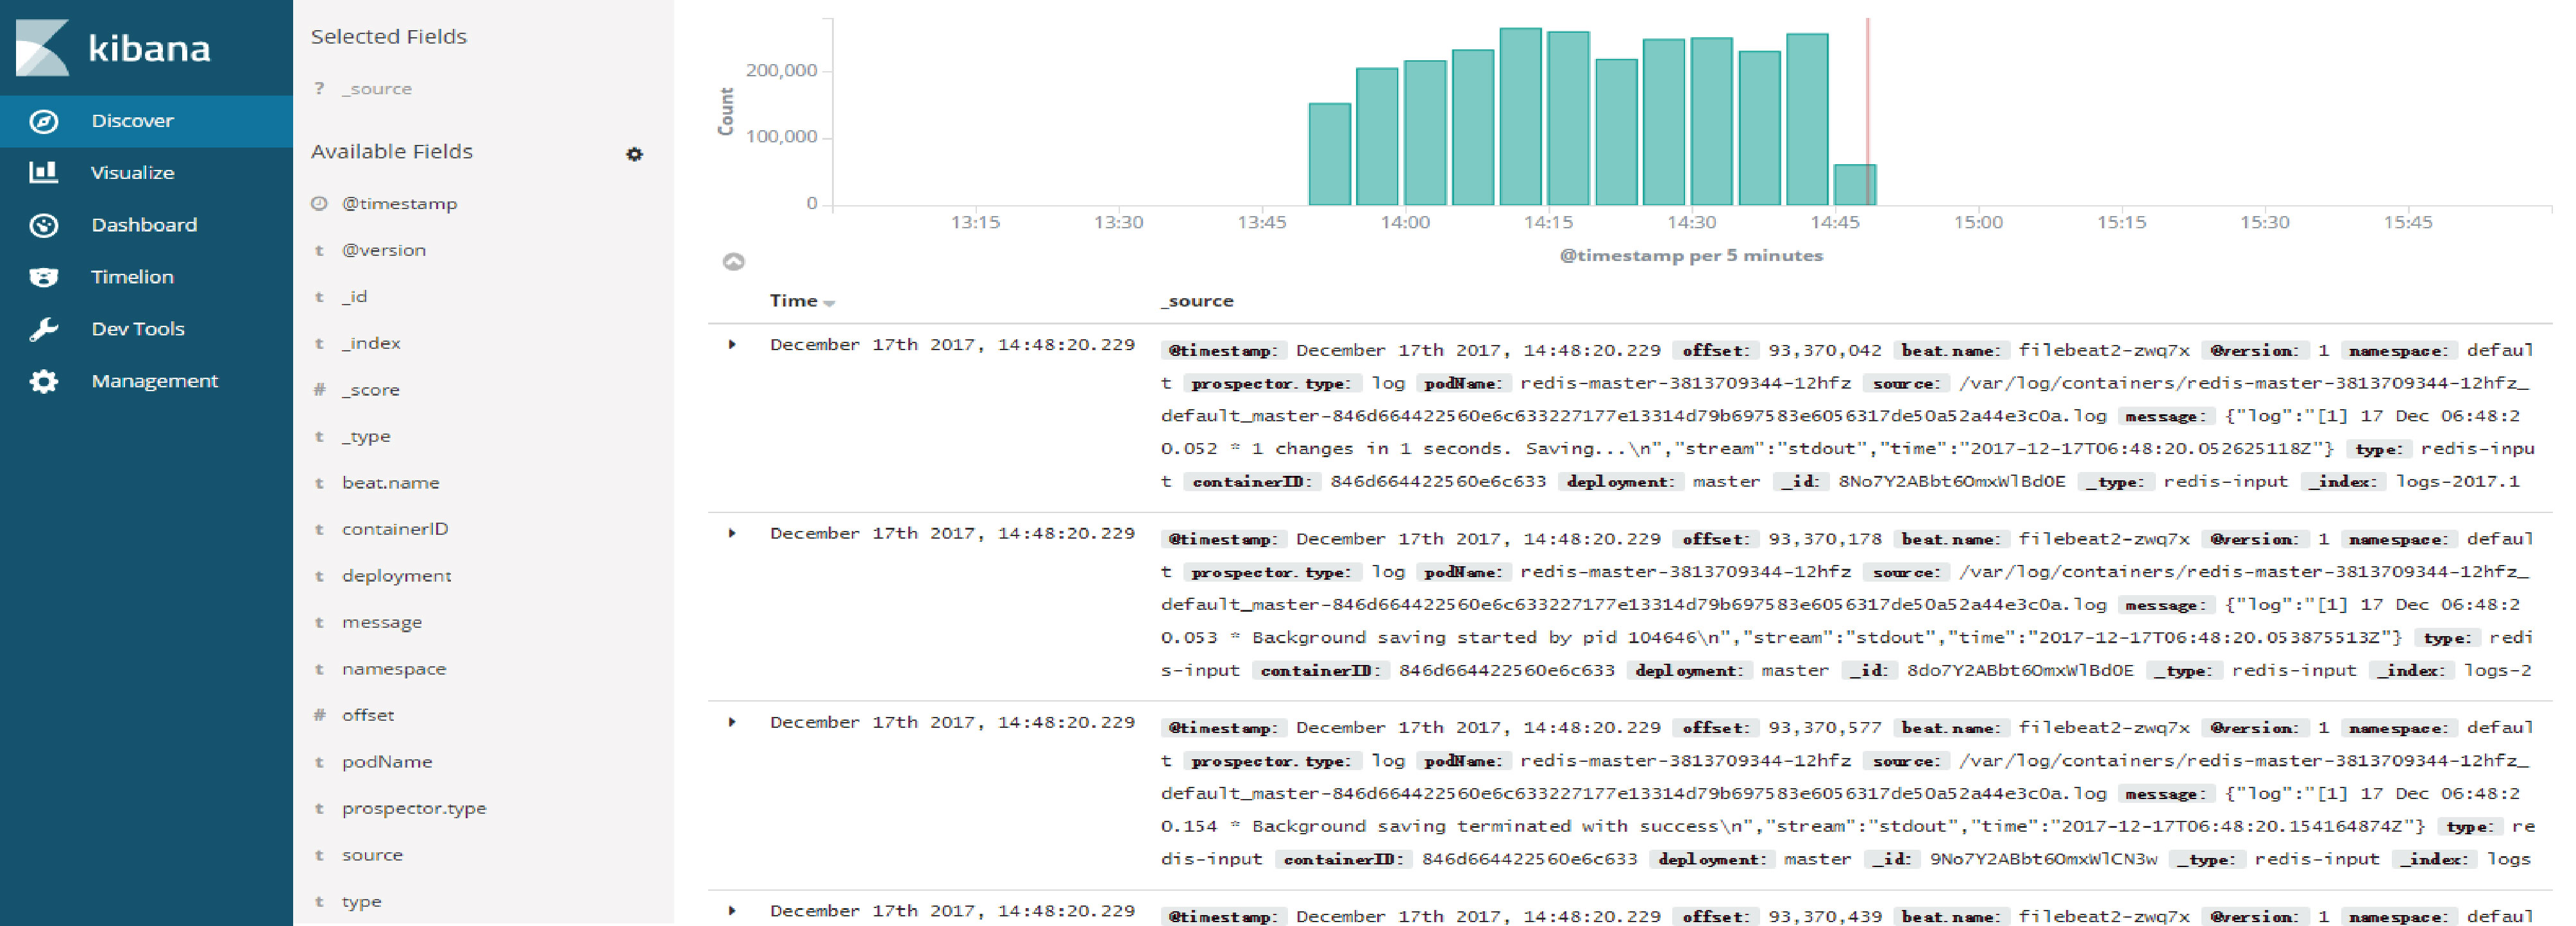2576x926 pixels.
Task: Select the @version available field
Action: (x=384, y=250)
